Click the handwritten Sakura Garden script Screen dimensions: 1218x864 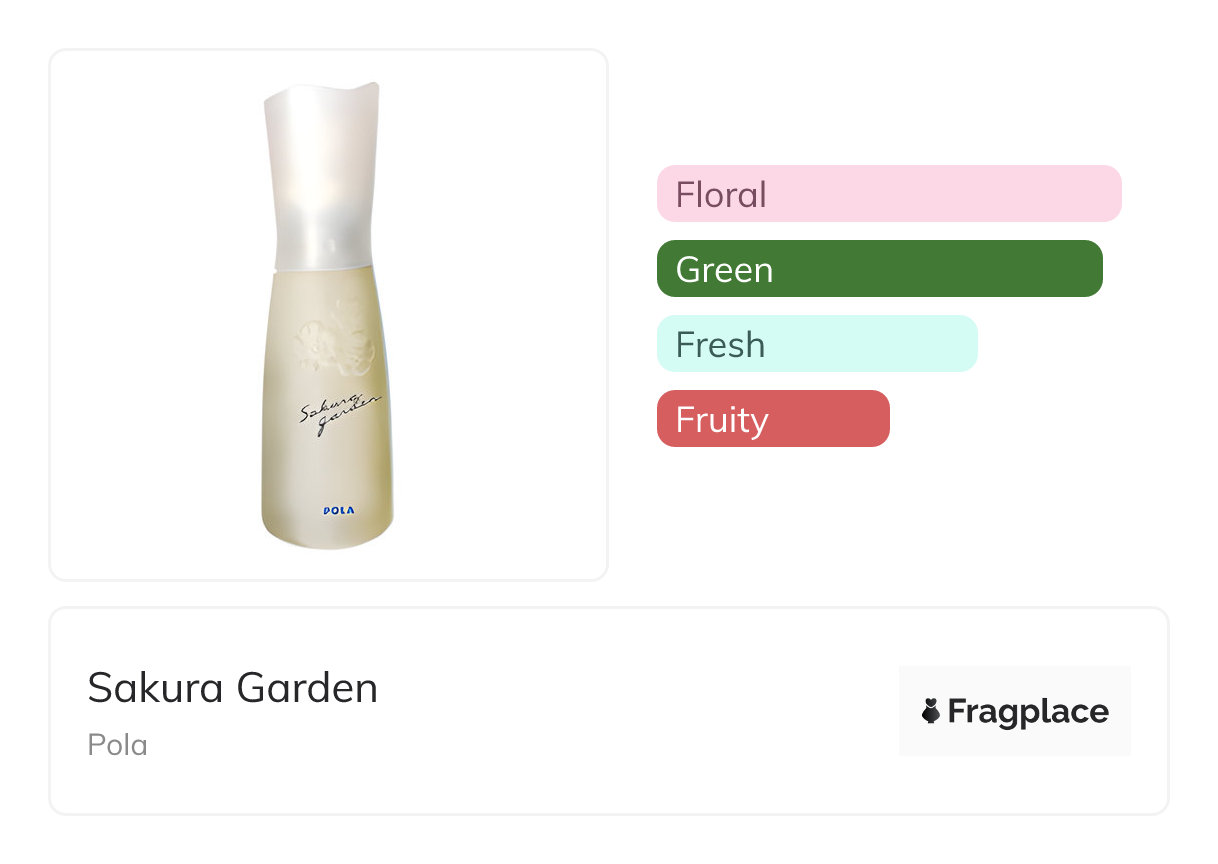(x=339, y=411)
